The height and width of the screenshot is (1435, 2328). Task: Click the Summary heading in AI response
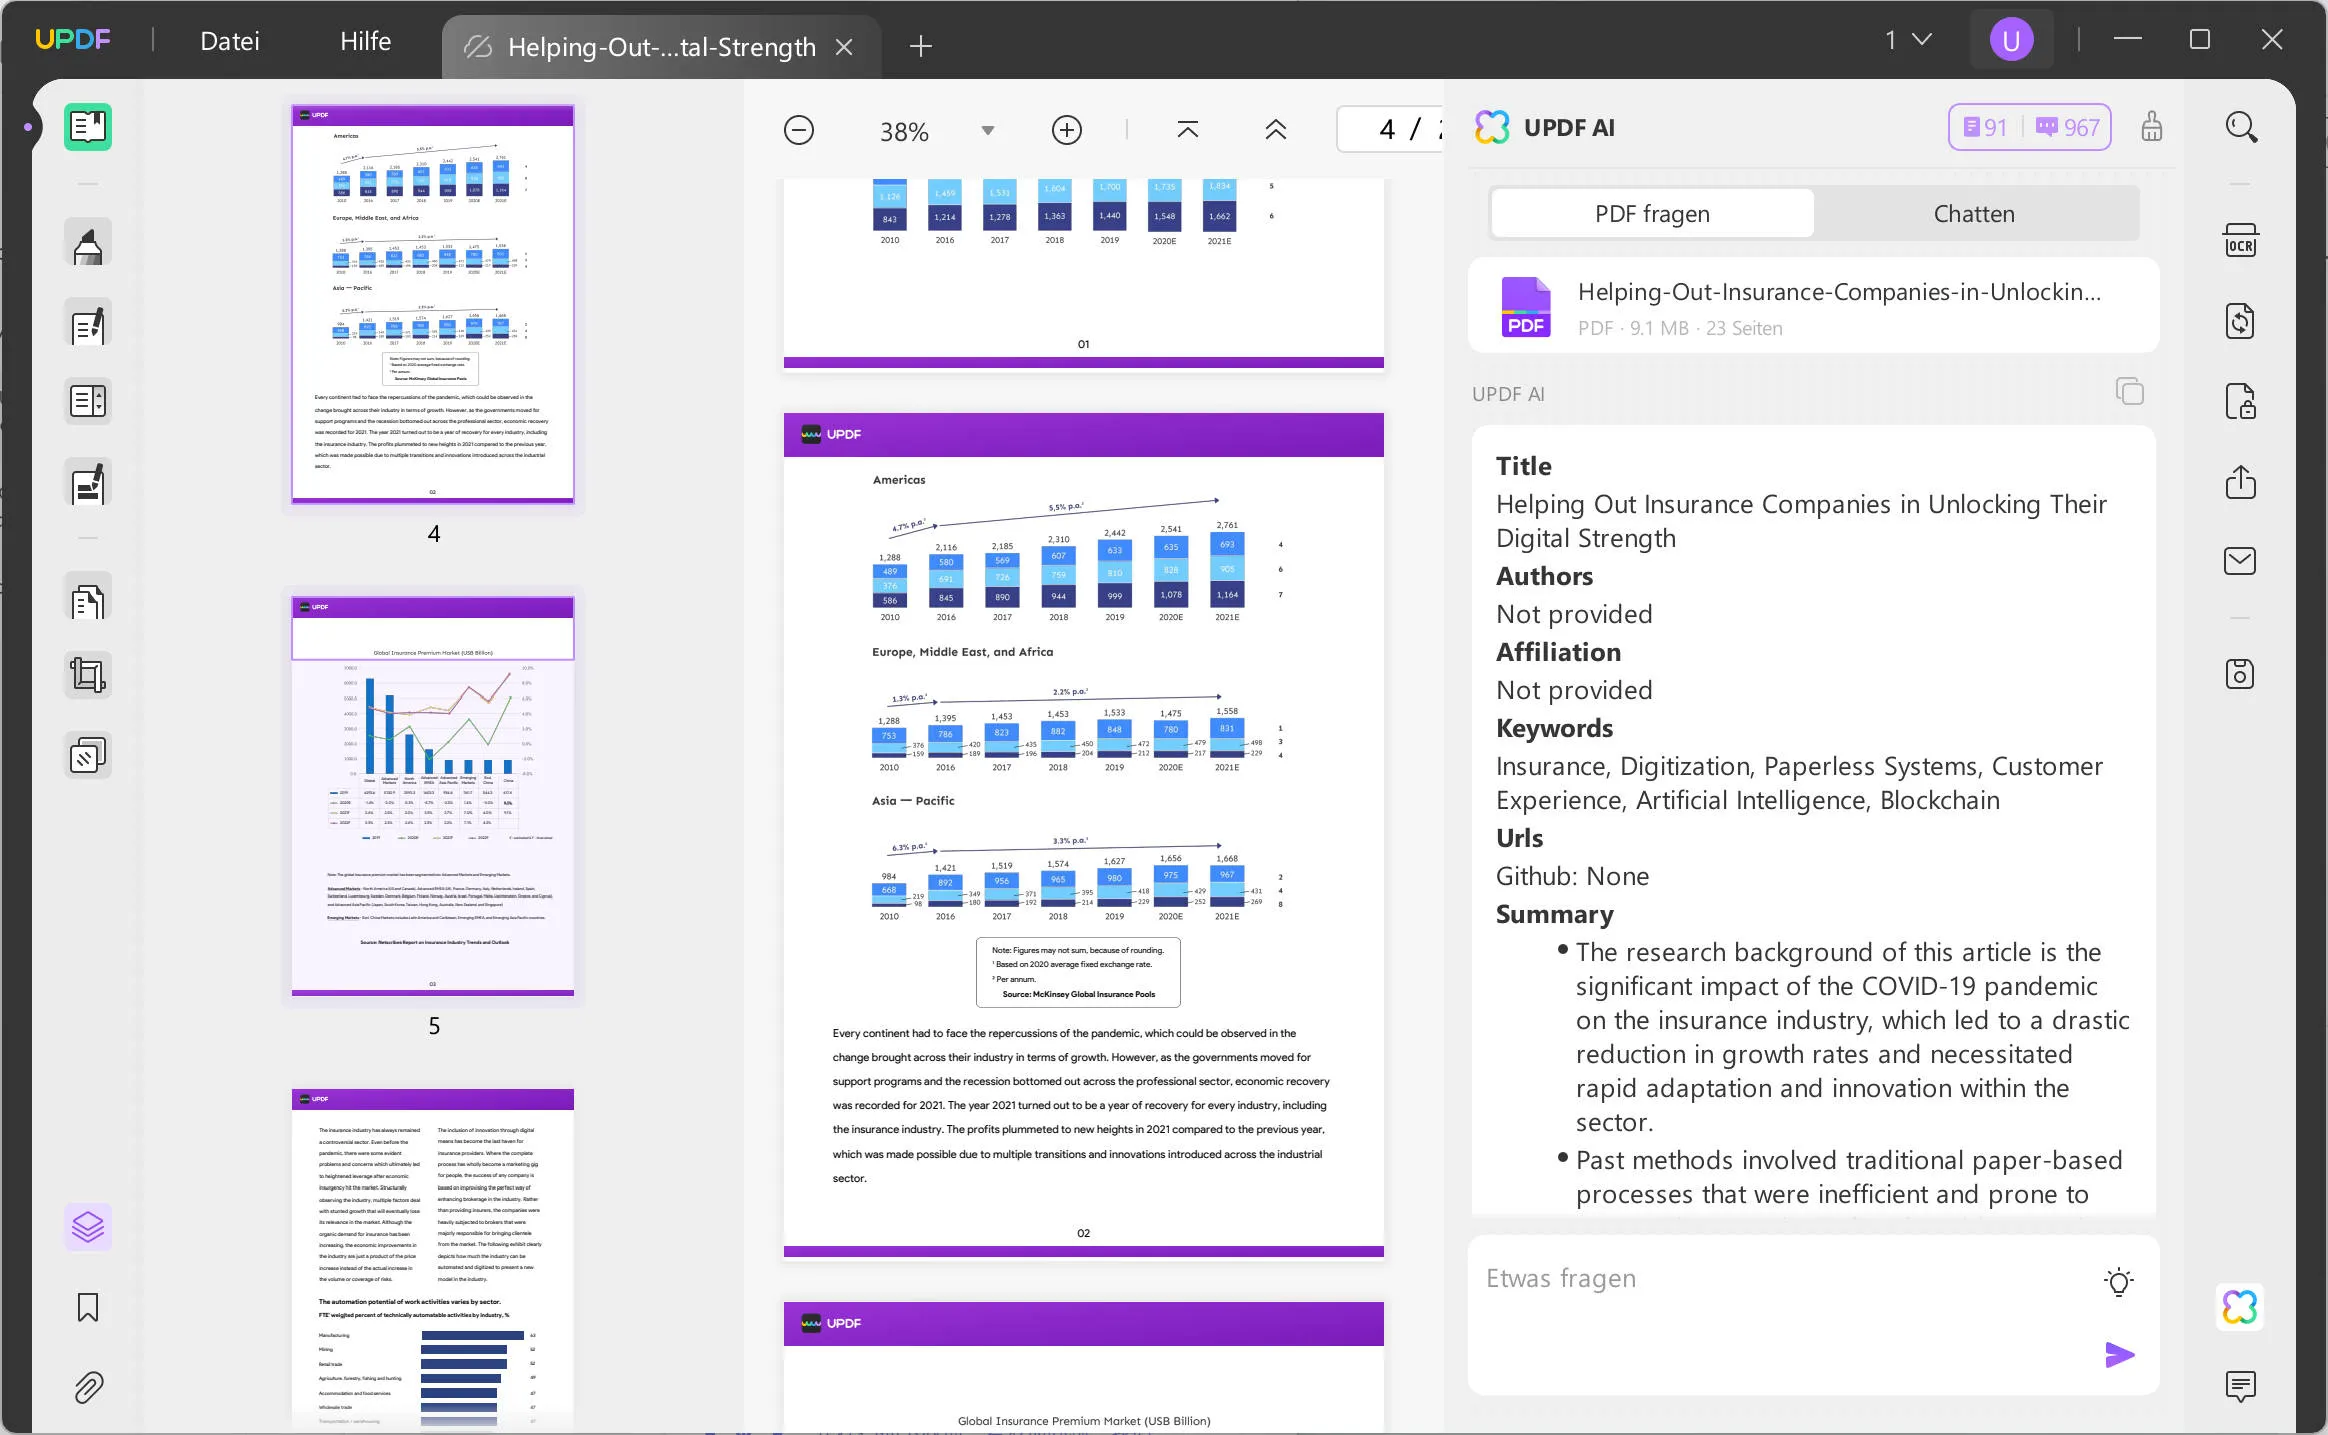pyautogui.click(x=1554, y=914)
